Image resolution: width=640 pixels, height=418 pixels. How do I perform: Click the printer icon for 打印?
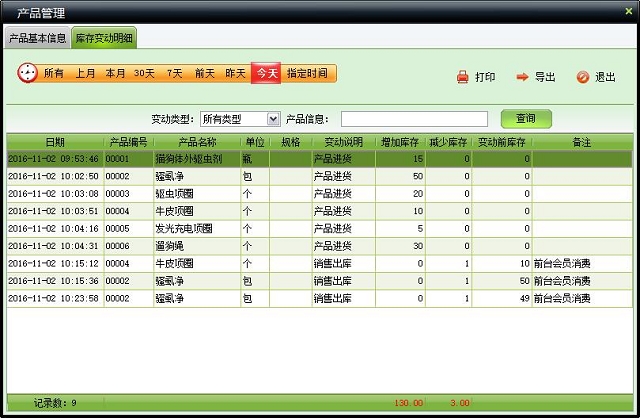tap(462, 77)
